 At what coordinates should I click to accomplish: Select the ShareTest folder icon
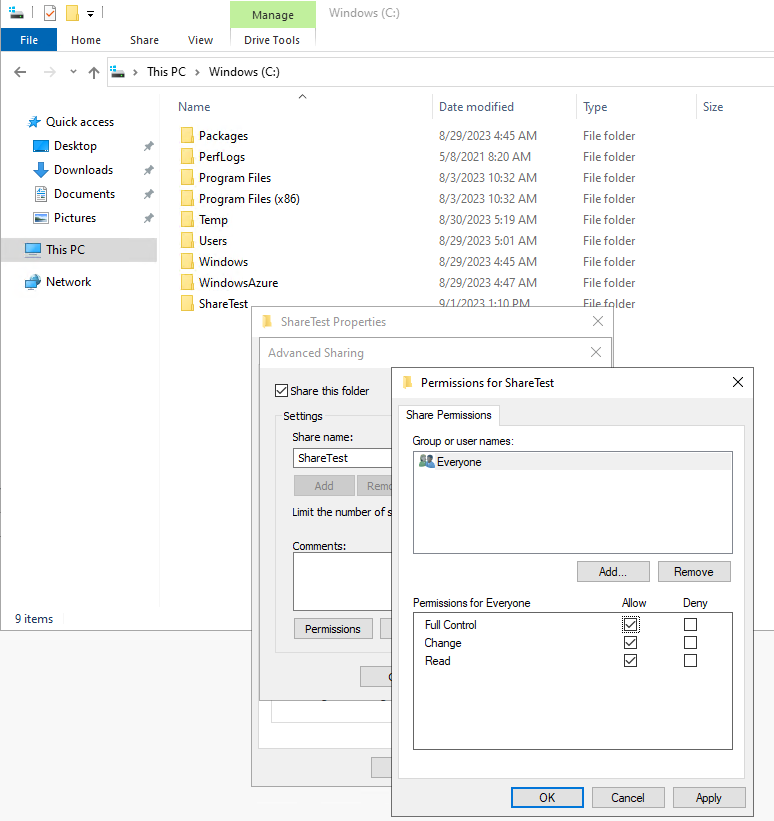click(x=187, y=303)
